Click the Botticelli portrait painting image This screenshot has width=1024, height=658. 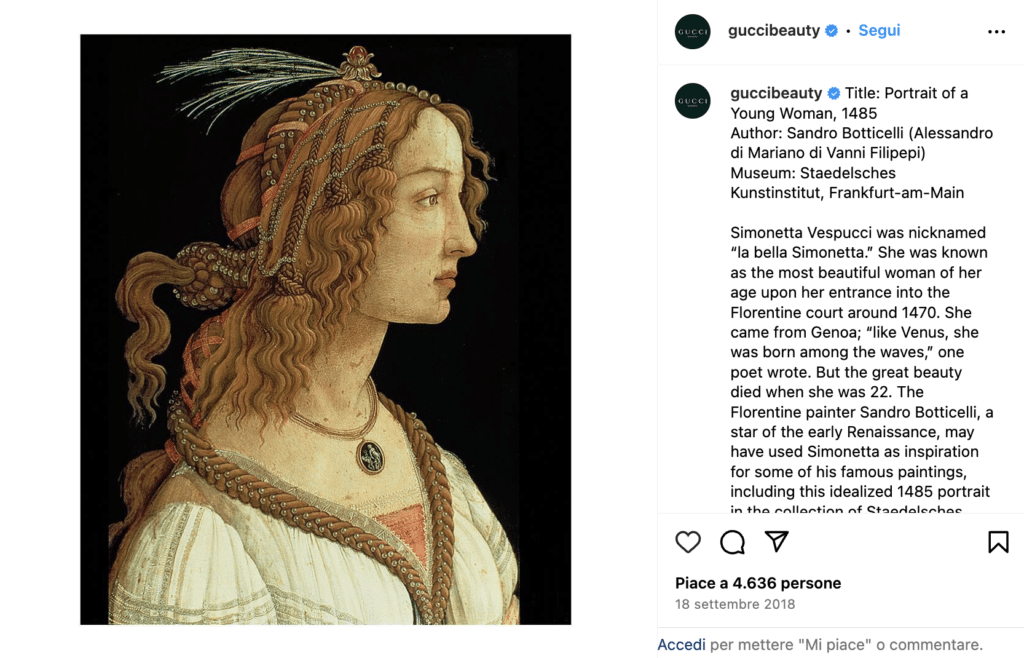[x=325, y=329]
